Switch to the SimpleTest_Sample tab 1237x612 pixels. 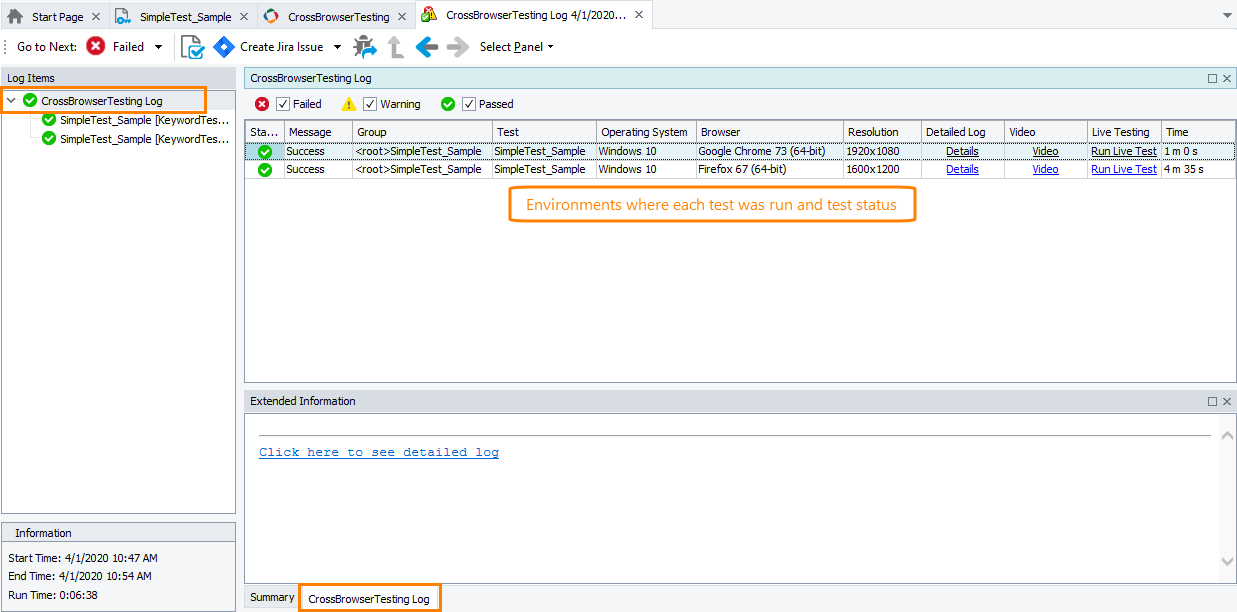click(185, 17)
